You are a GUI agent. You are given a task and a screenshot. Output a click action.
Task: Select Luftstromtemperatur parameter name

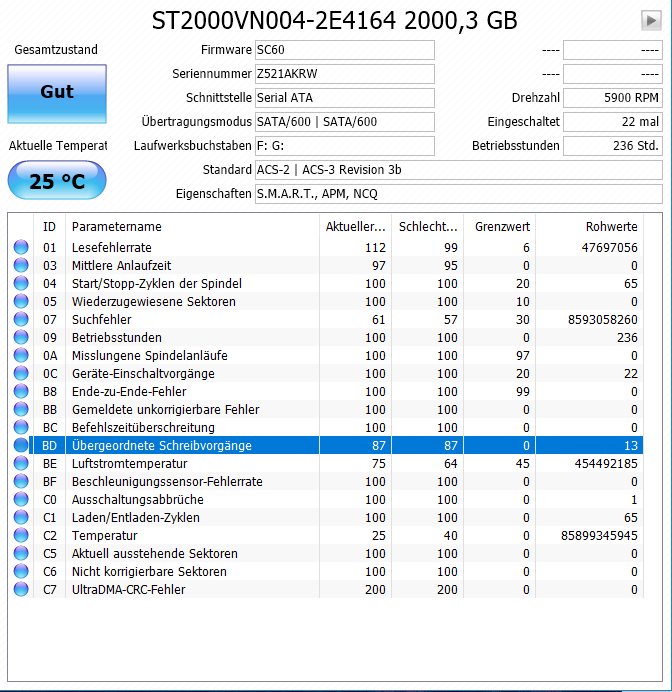click(129, 464)
